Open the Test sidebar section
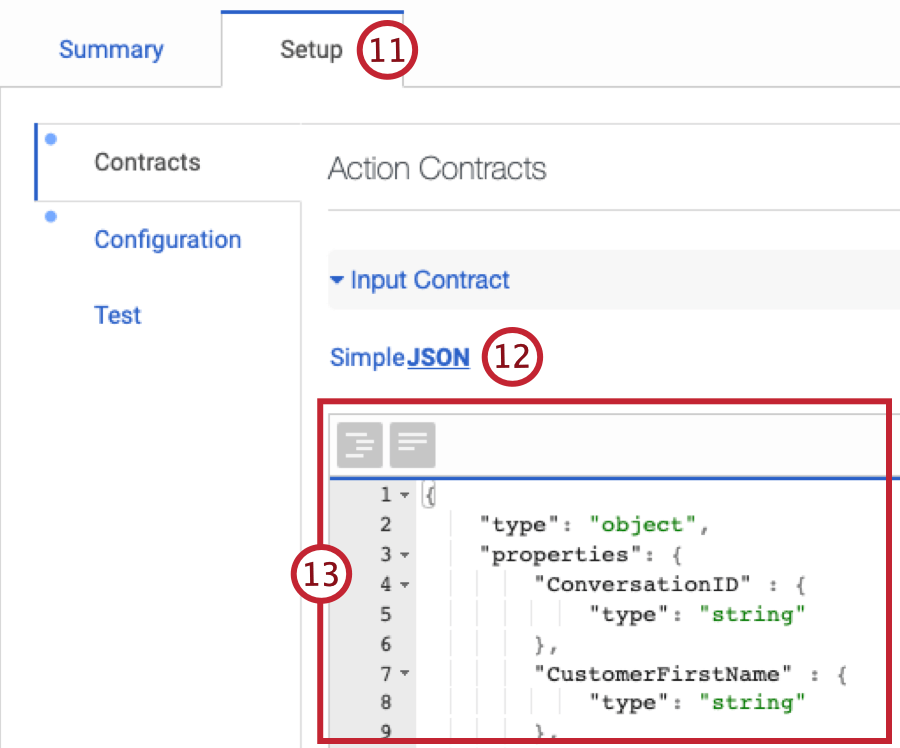The height and width of the screenshot is (748, 900). coord(117,315)
